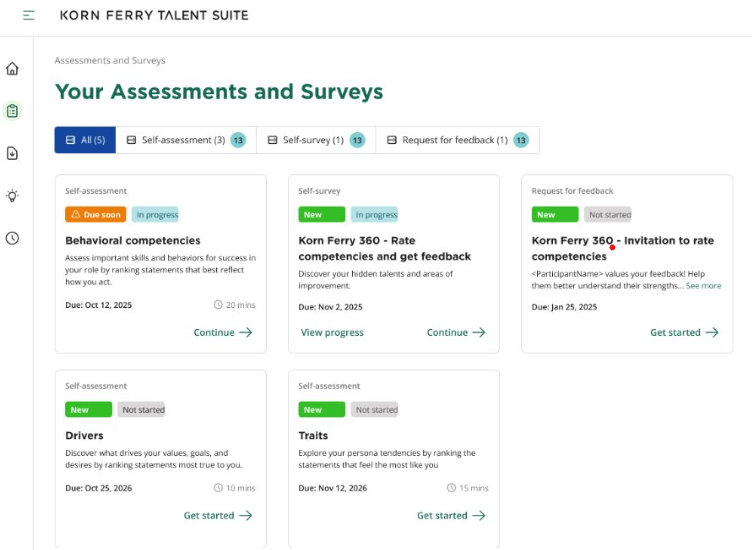Click New badge on Request for feedback card

(555, 214)
